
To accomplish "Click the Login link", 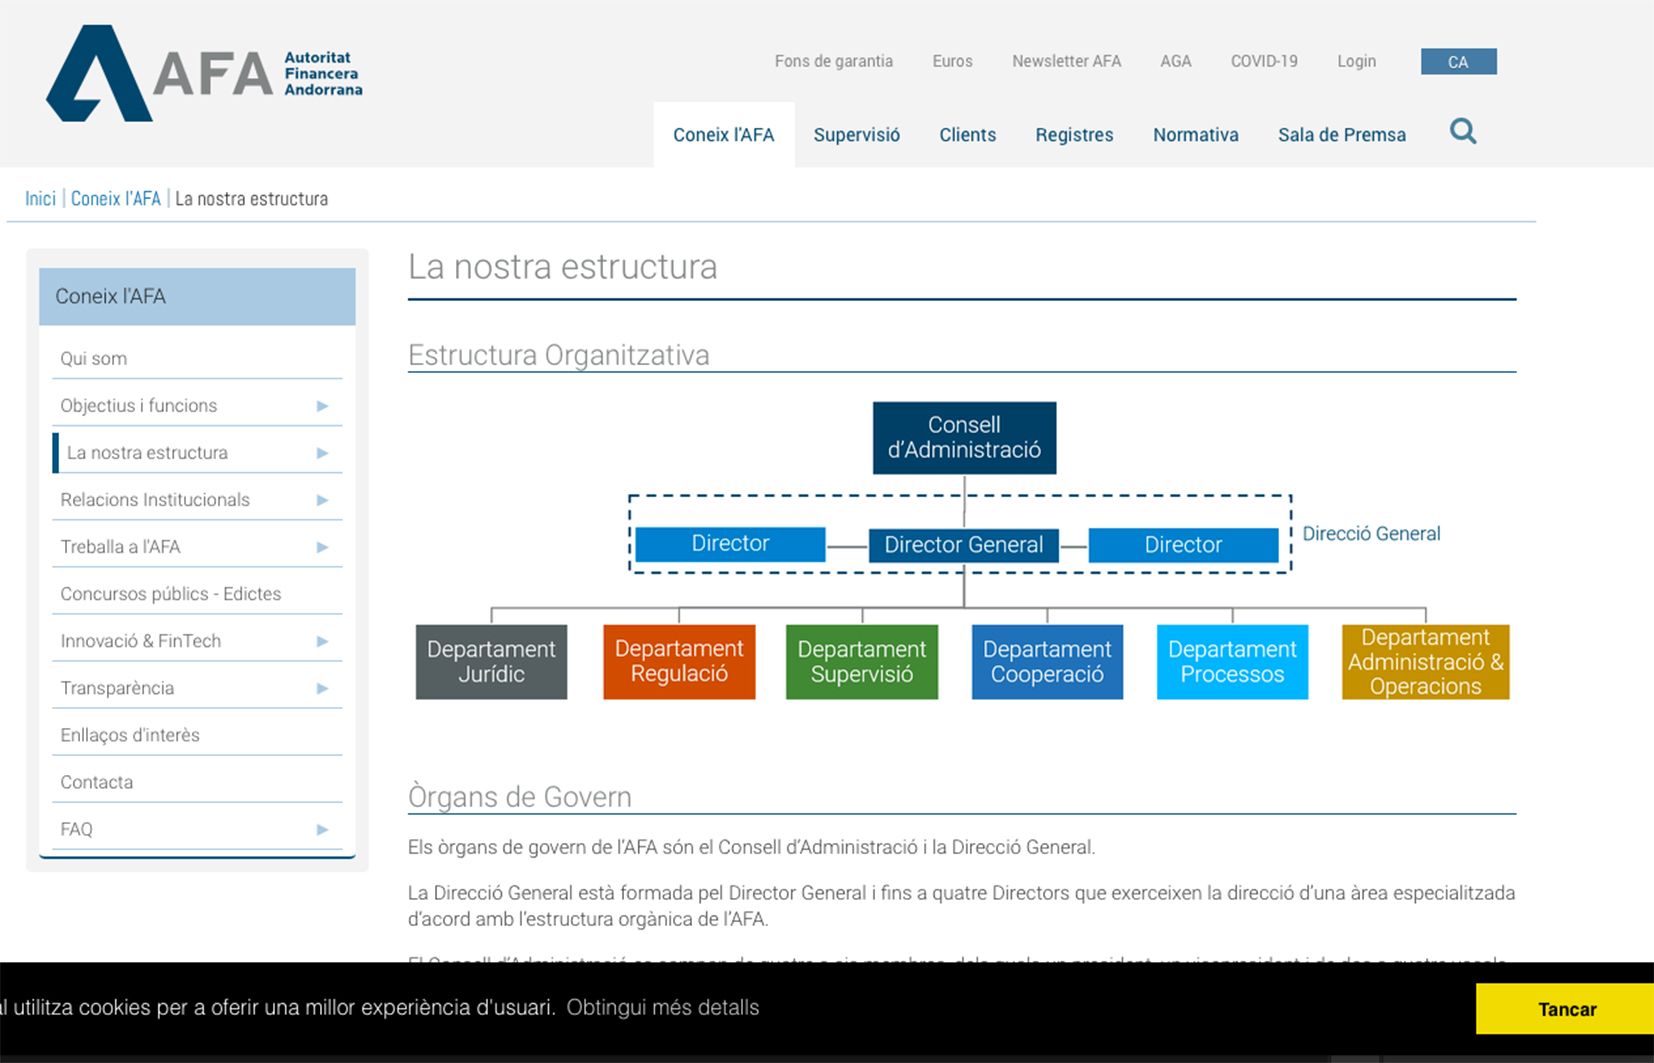I will click(x=1356, y=61).
